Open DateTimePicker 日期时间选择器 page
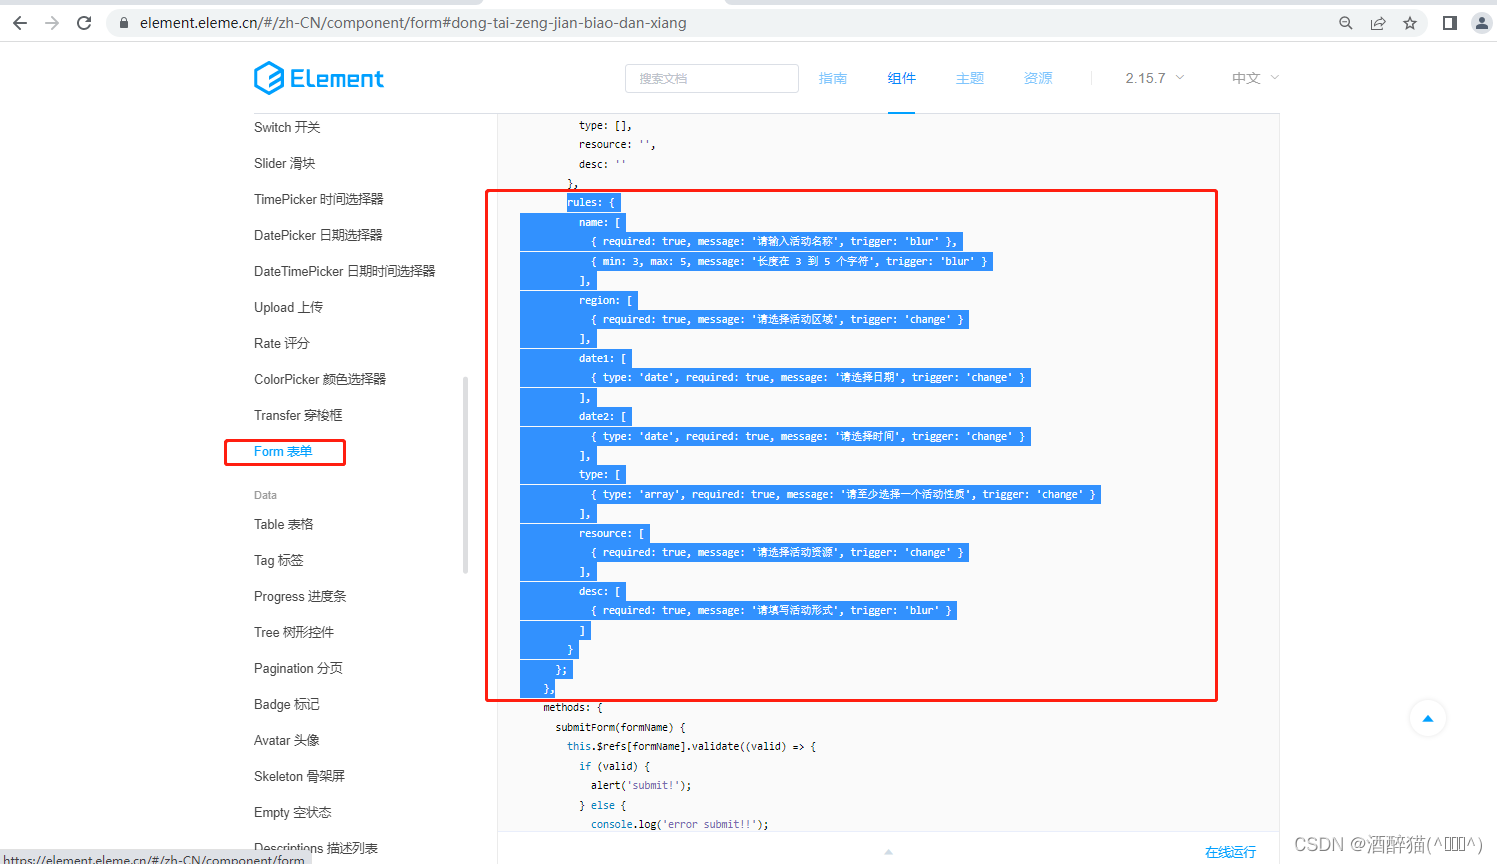Viewport: 1497px width, 864px height. pyautogui.click(x=345, y=271)
